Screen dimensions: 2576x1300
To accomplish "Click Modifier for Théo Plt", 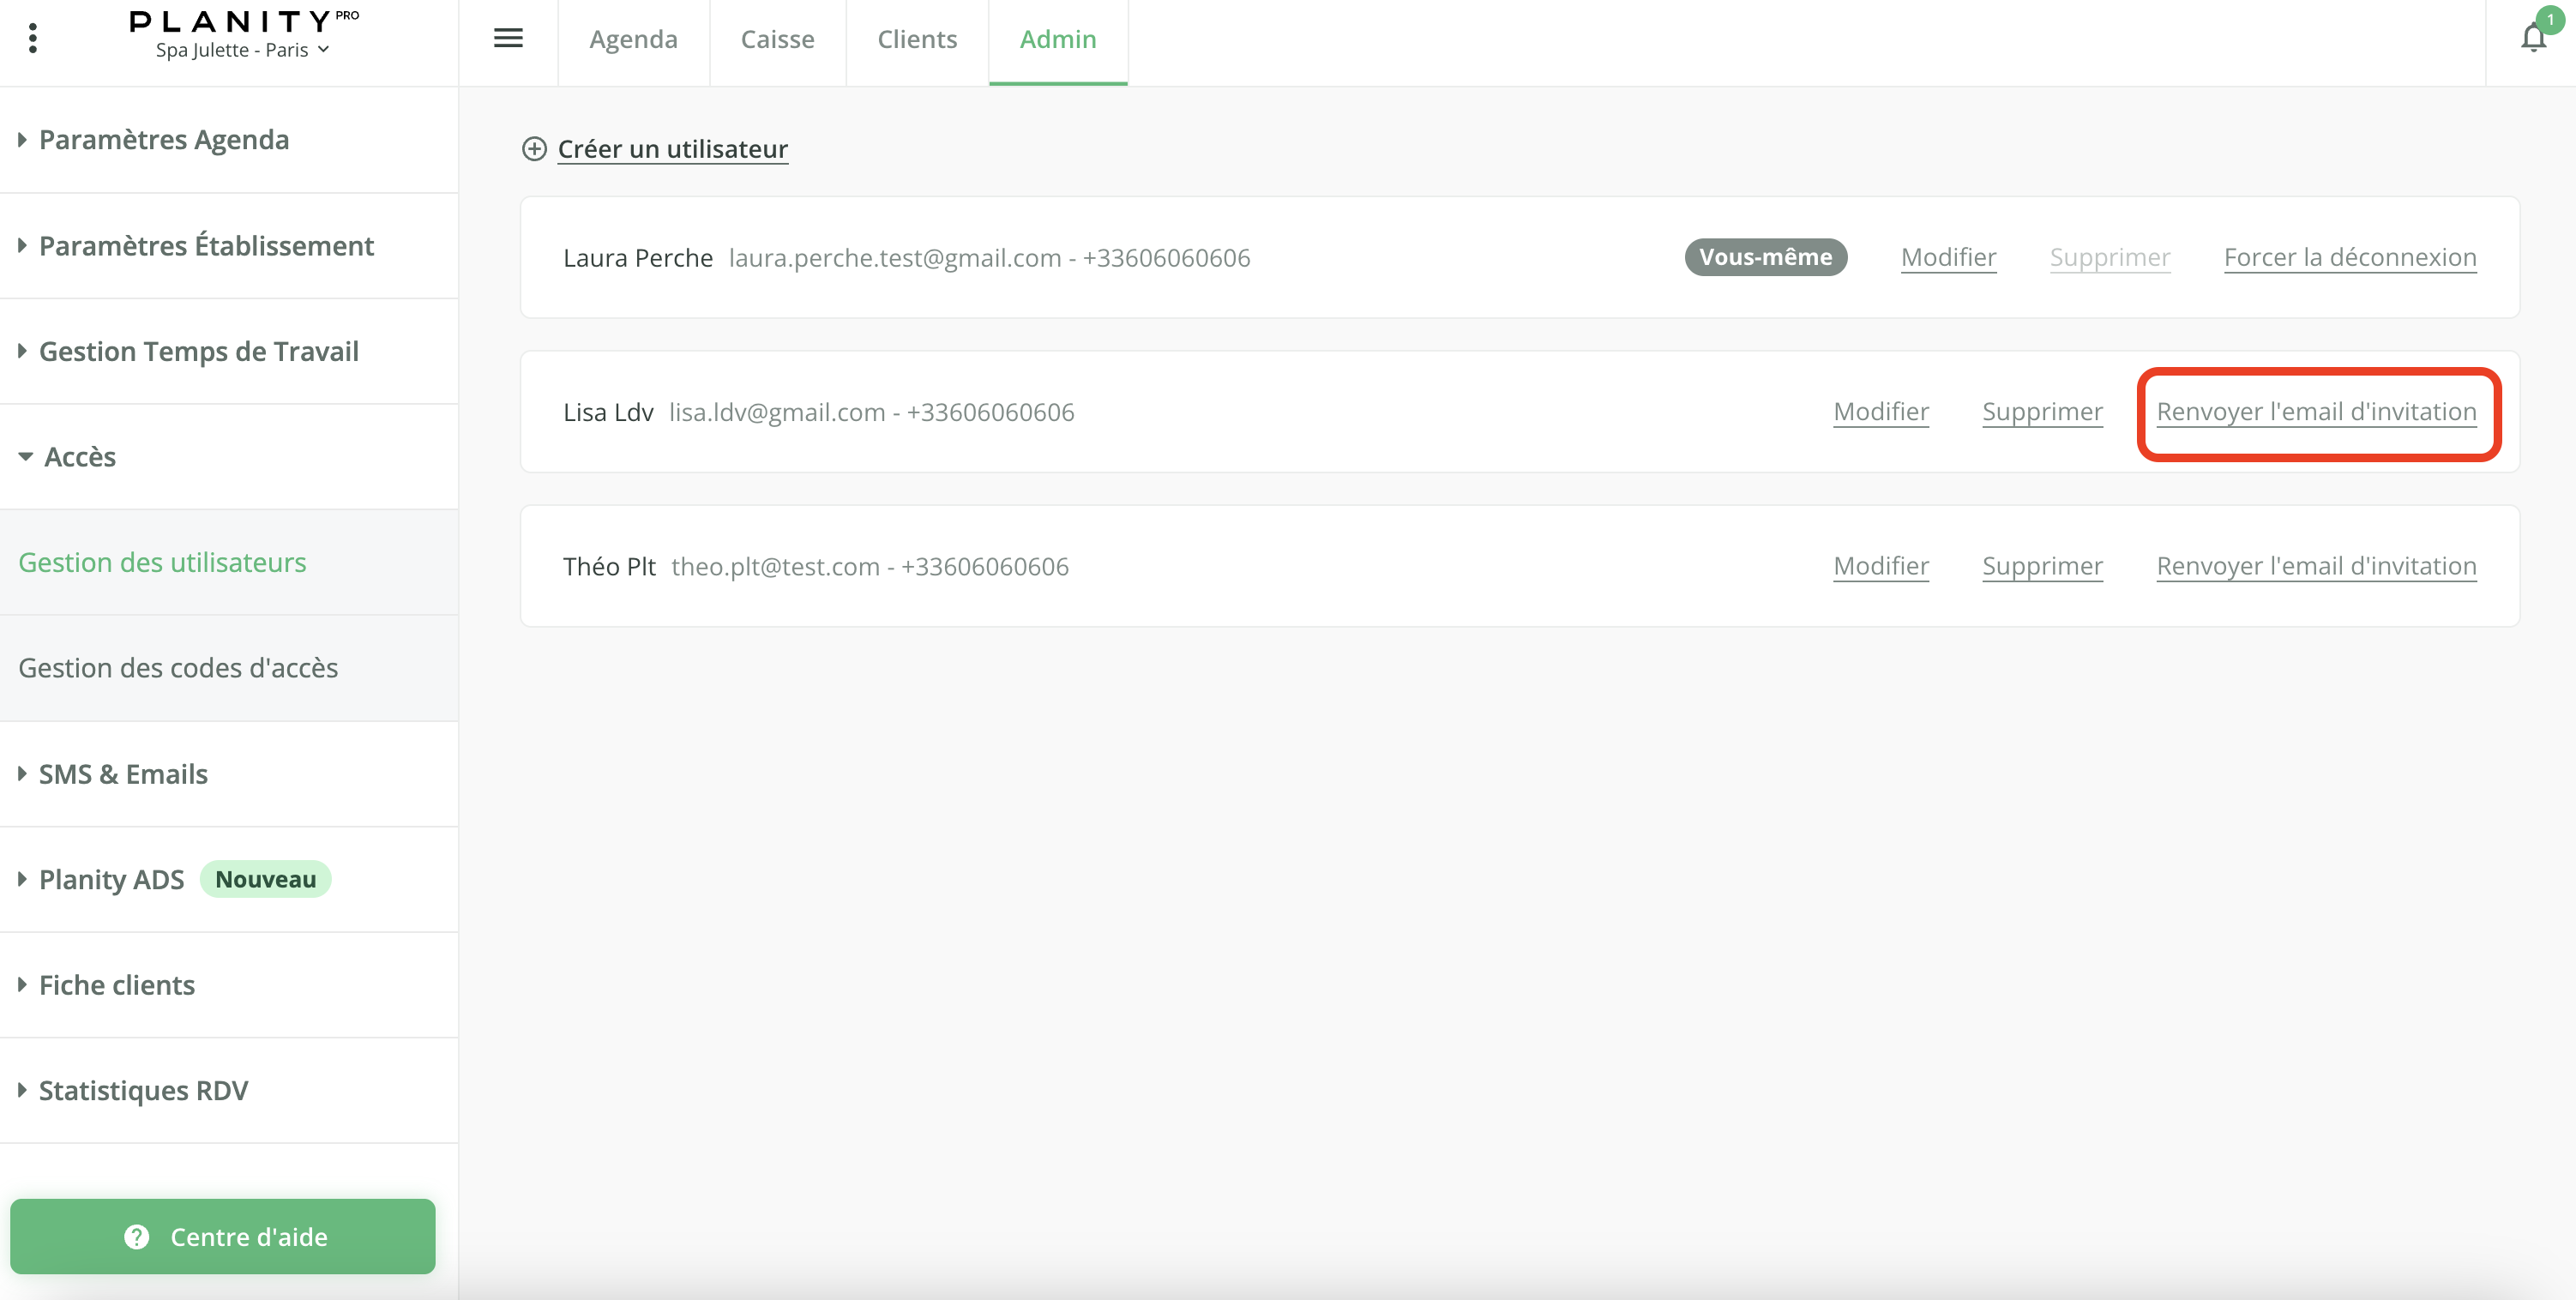I will point(1881,566).
